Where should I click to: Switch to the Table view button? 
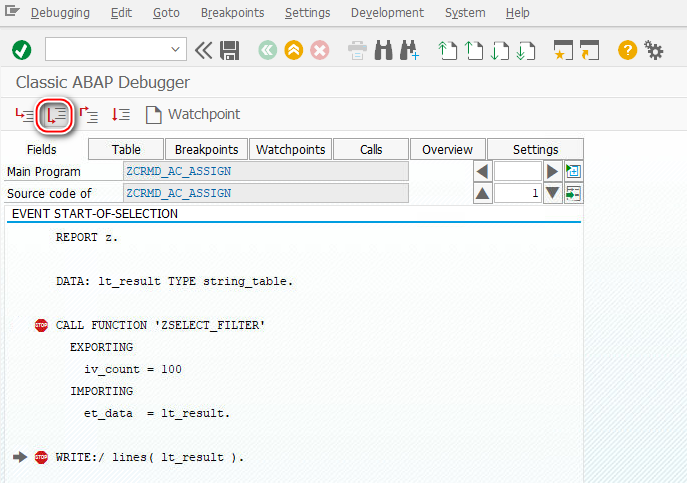[126, 149]
